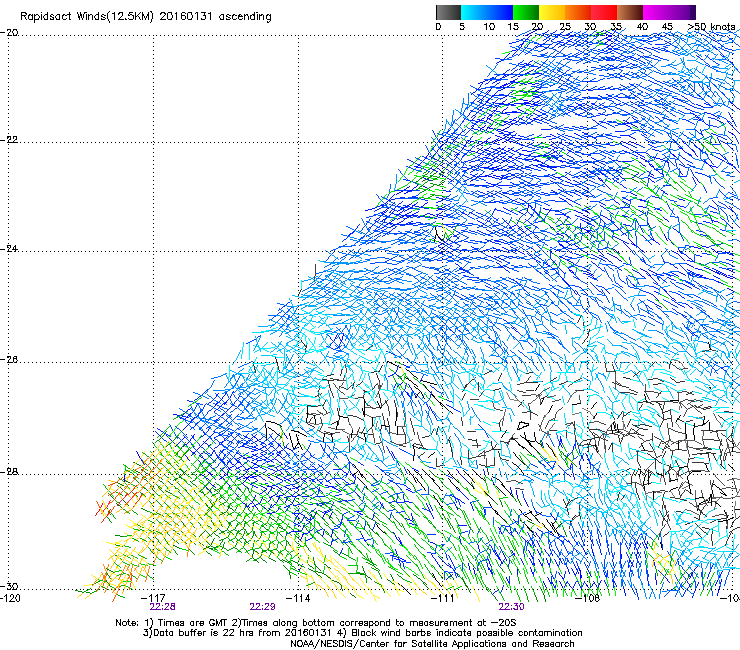This screenshot has width=740, height=650.
Task: Click the title text 'Rapidscat Winds(12.5KM) 20160131 ascending'
Action: click(146, 17)
